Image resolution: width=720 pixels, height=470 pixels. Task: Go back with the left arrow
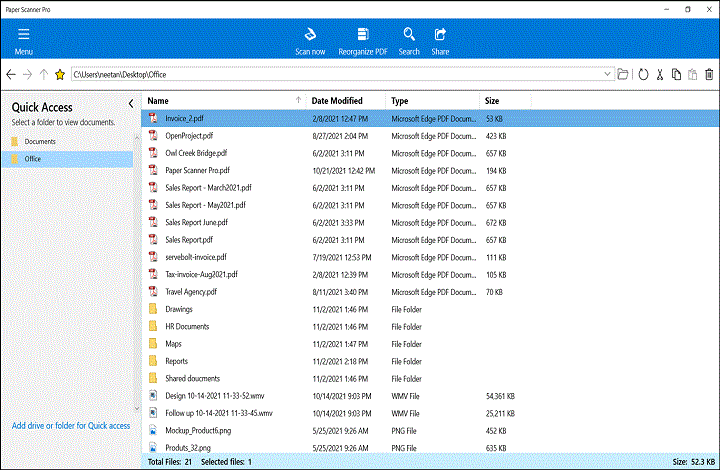tap(11, 75)
